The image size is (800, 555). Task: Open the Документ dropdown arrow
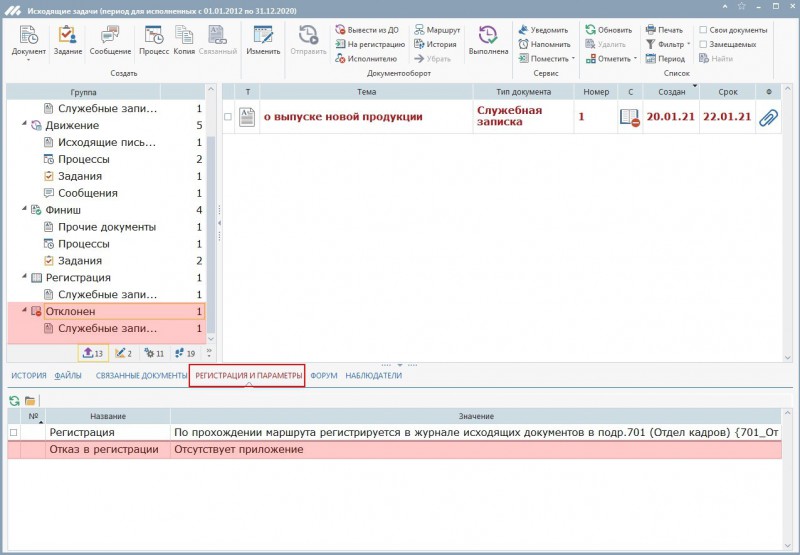pyautogui.click(x=29, y=60)
